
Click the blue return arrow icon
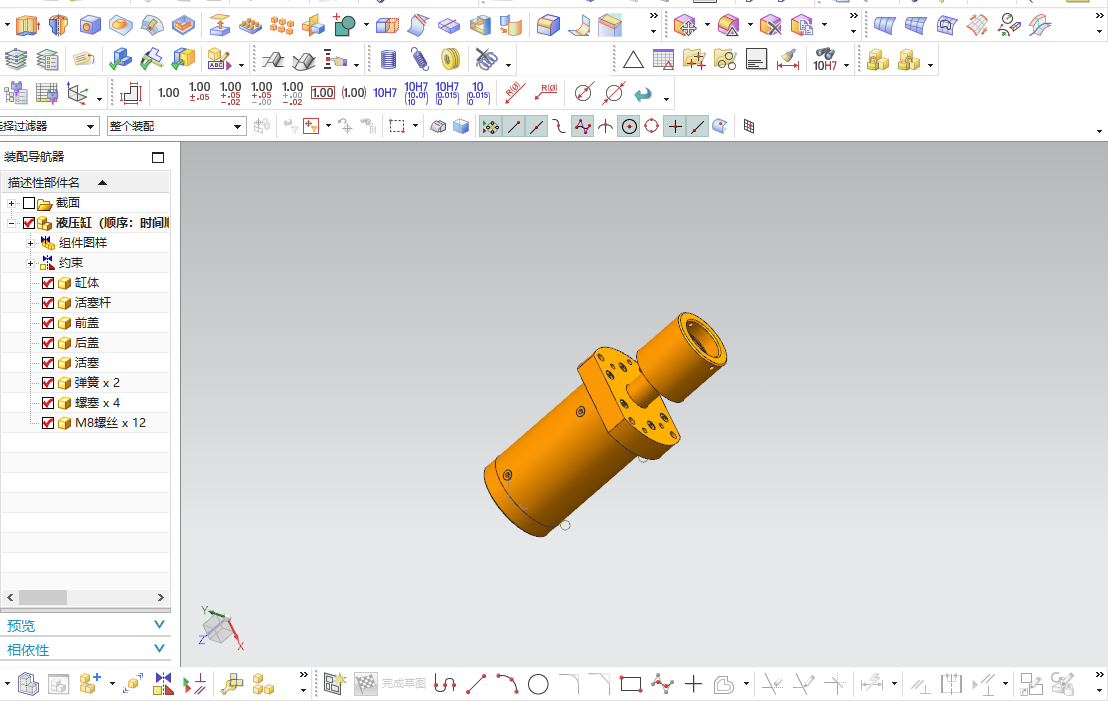pyautogui.click(x=643, y=93)
